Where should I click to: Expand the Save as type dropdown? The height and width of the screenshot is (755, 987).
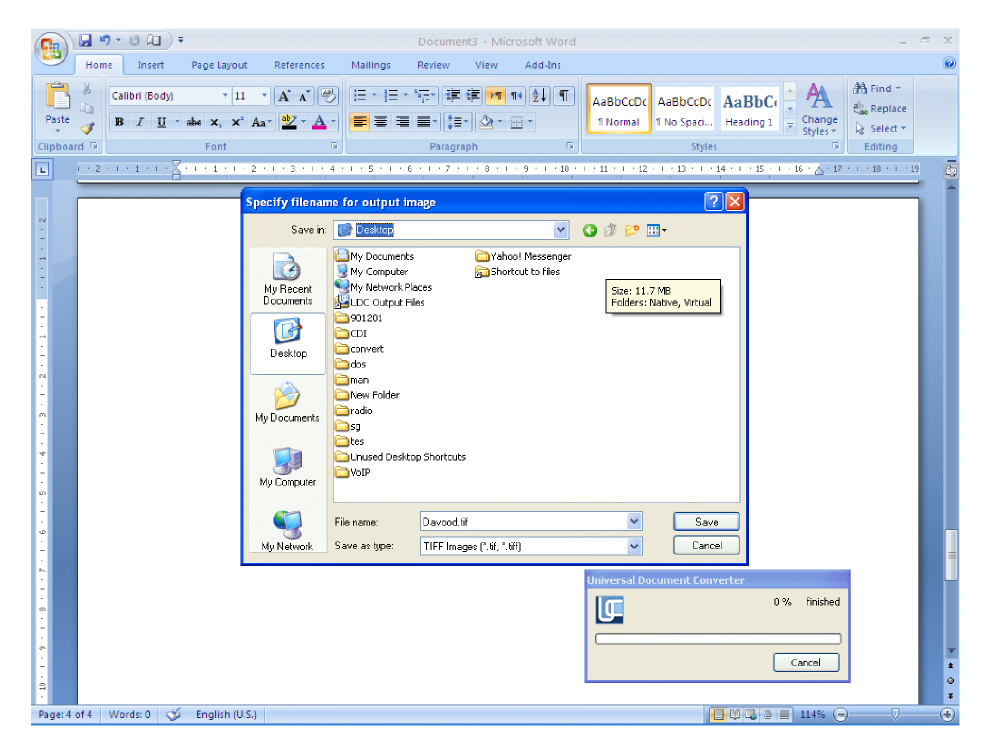[x=634, y=546]
